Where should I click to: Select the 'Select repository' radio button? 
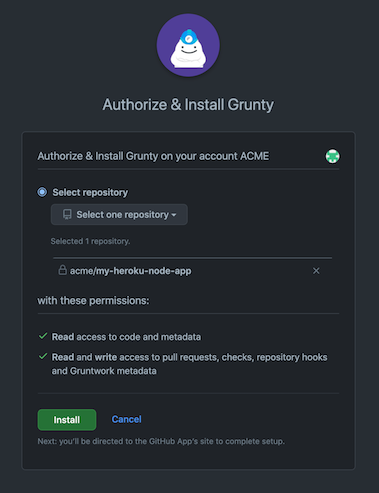[x=42, y=192]
